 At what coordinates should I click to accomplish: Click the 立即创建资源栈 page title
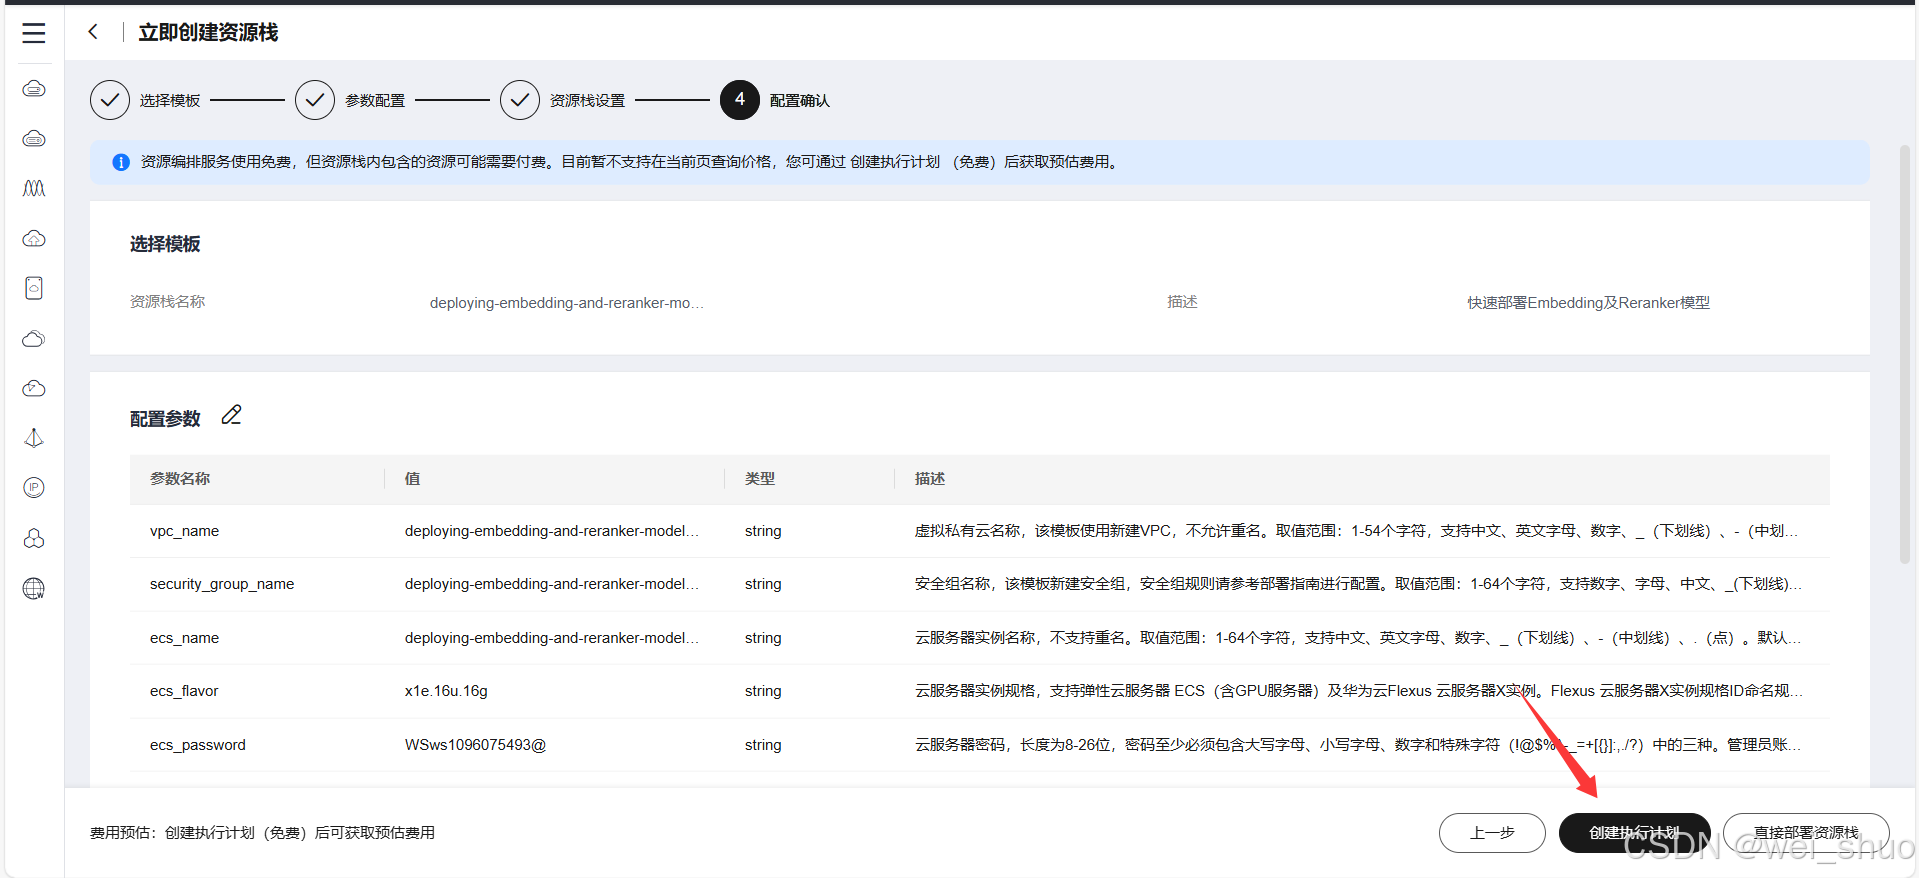click(x=208, y=33)
